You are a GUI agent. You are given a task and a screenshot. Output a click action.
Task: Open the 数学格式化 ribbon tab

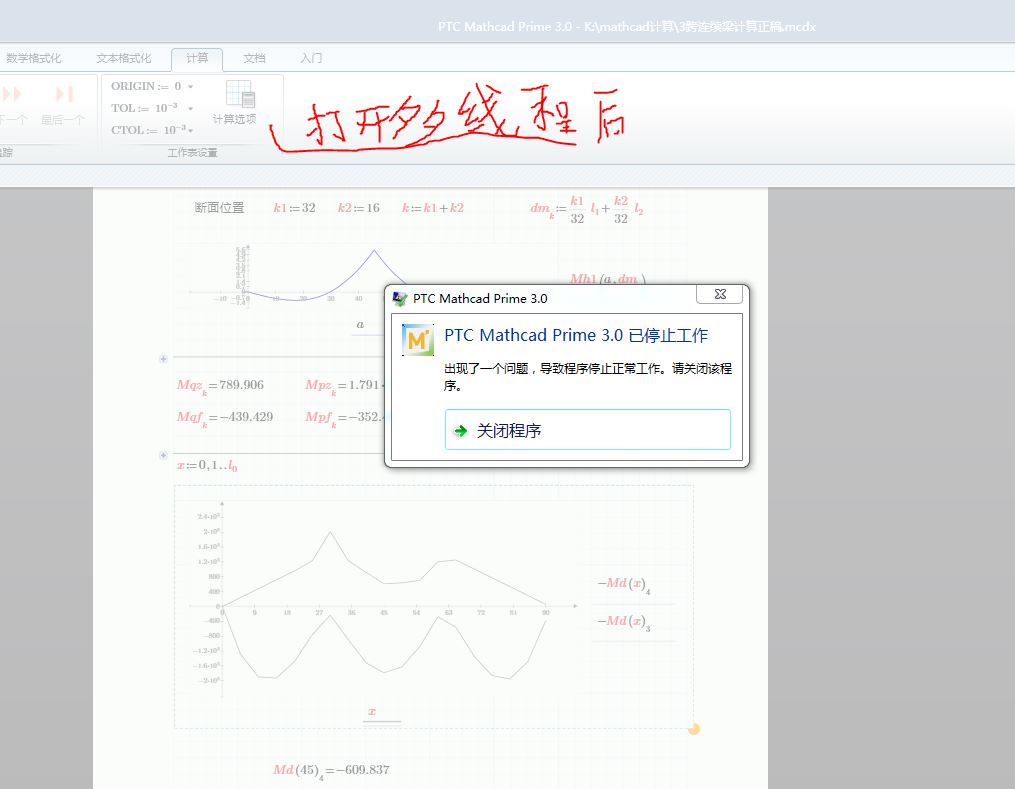click(x=34, y=58)
